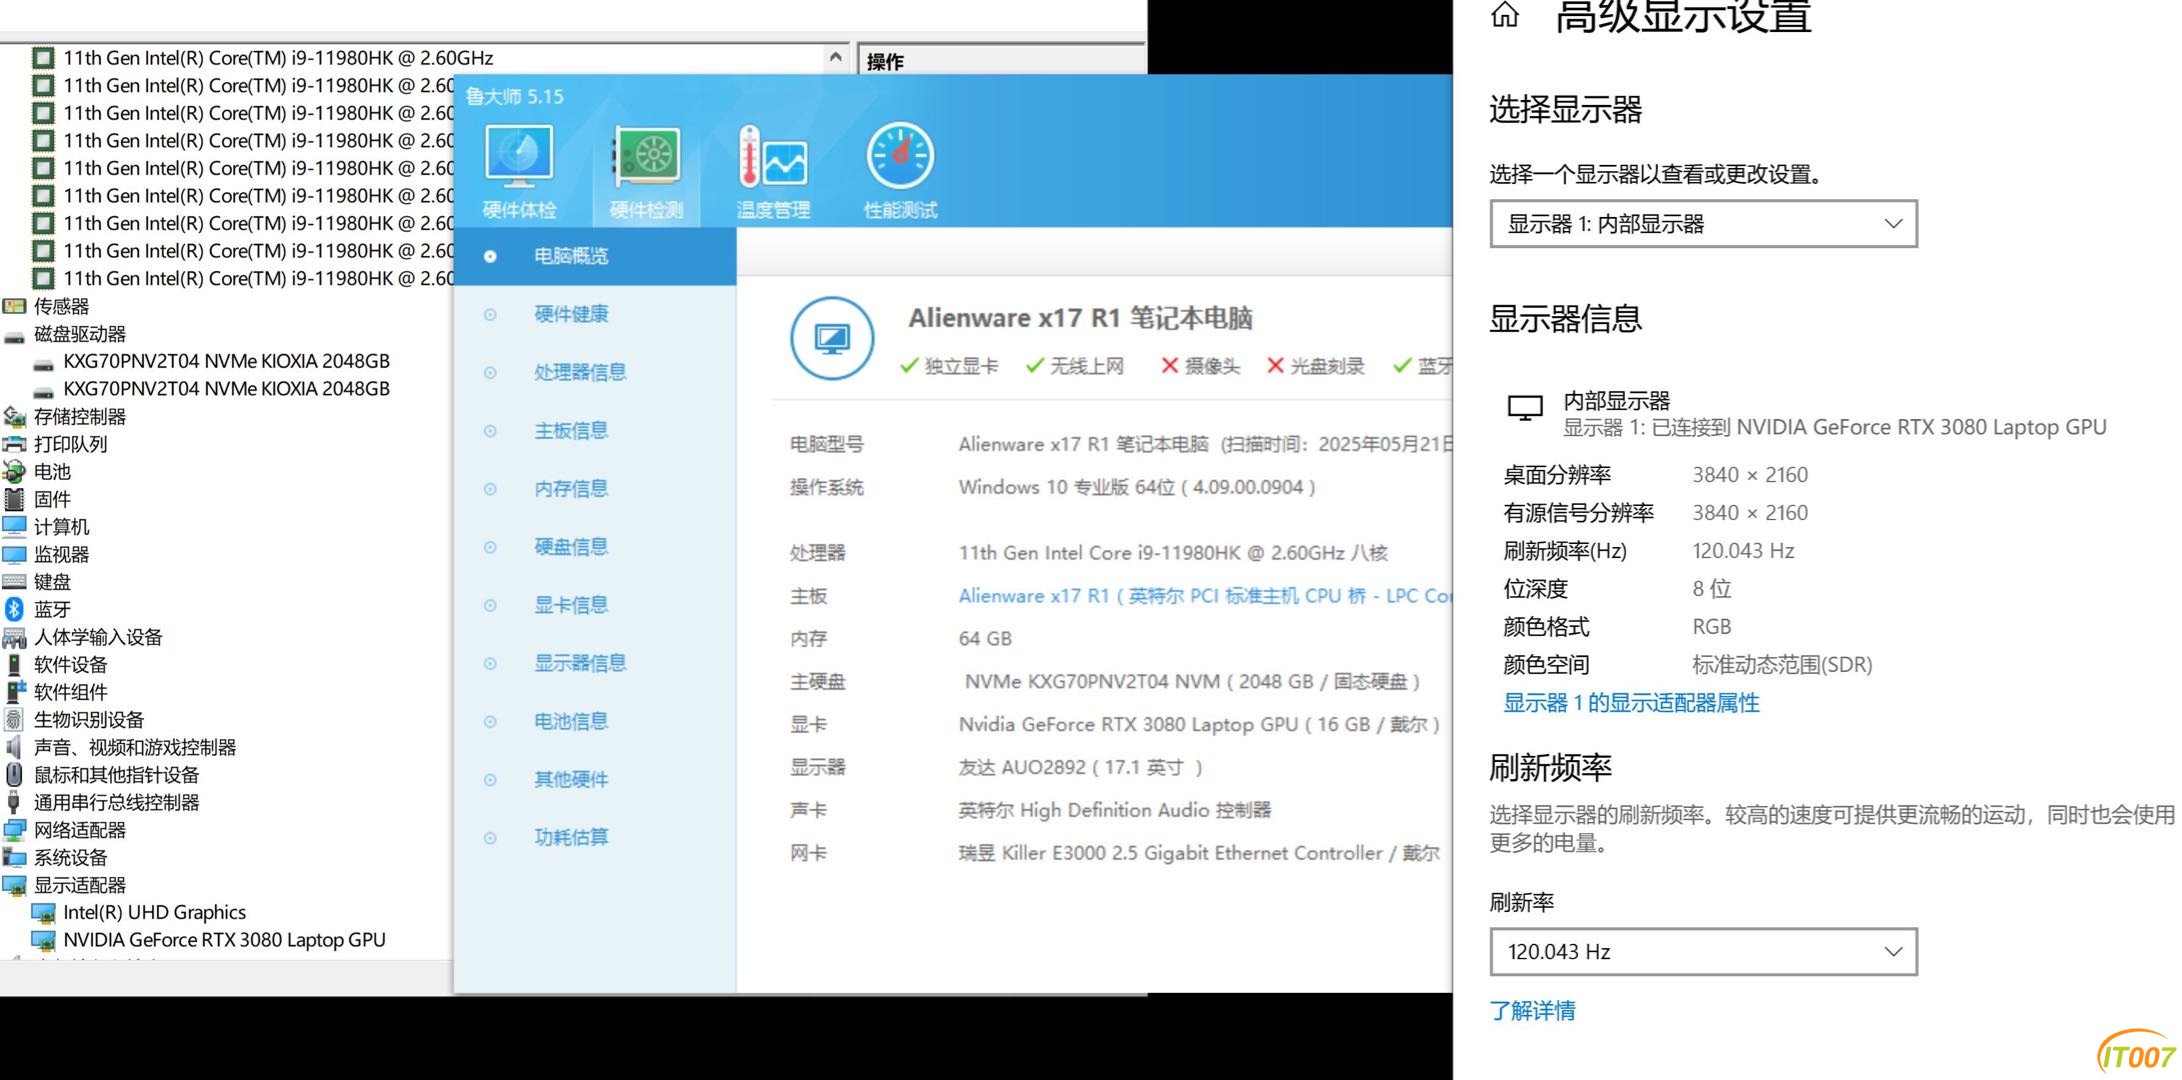Click the Device Manager scroll-up arrow
The width and height of the screenshot is (2182, 1080).
click(835, 57)
